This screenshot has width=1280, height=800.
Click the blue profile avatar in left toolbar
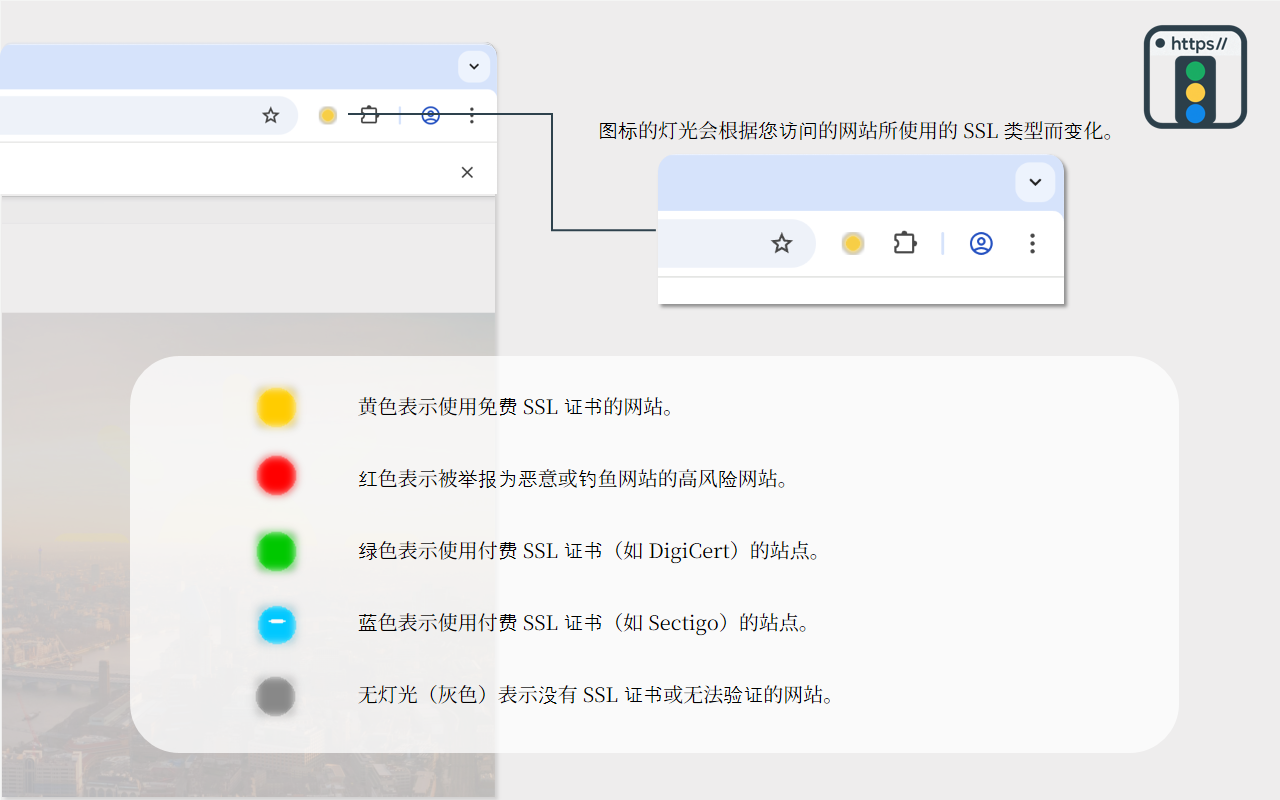point(430,115)
